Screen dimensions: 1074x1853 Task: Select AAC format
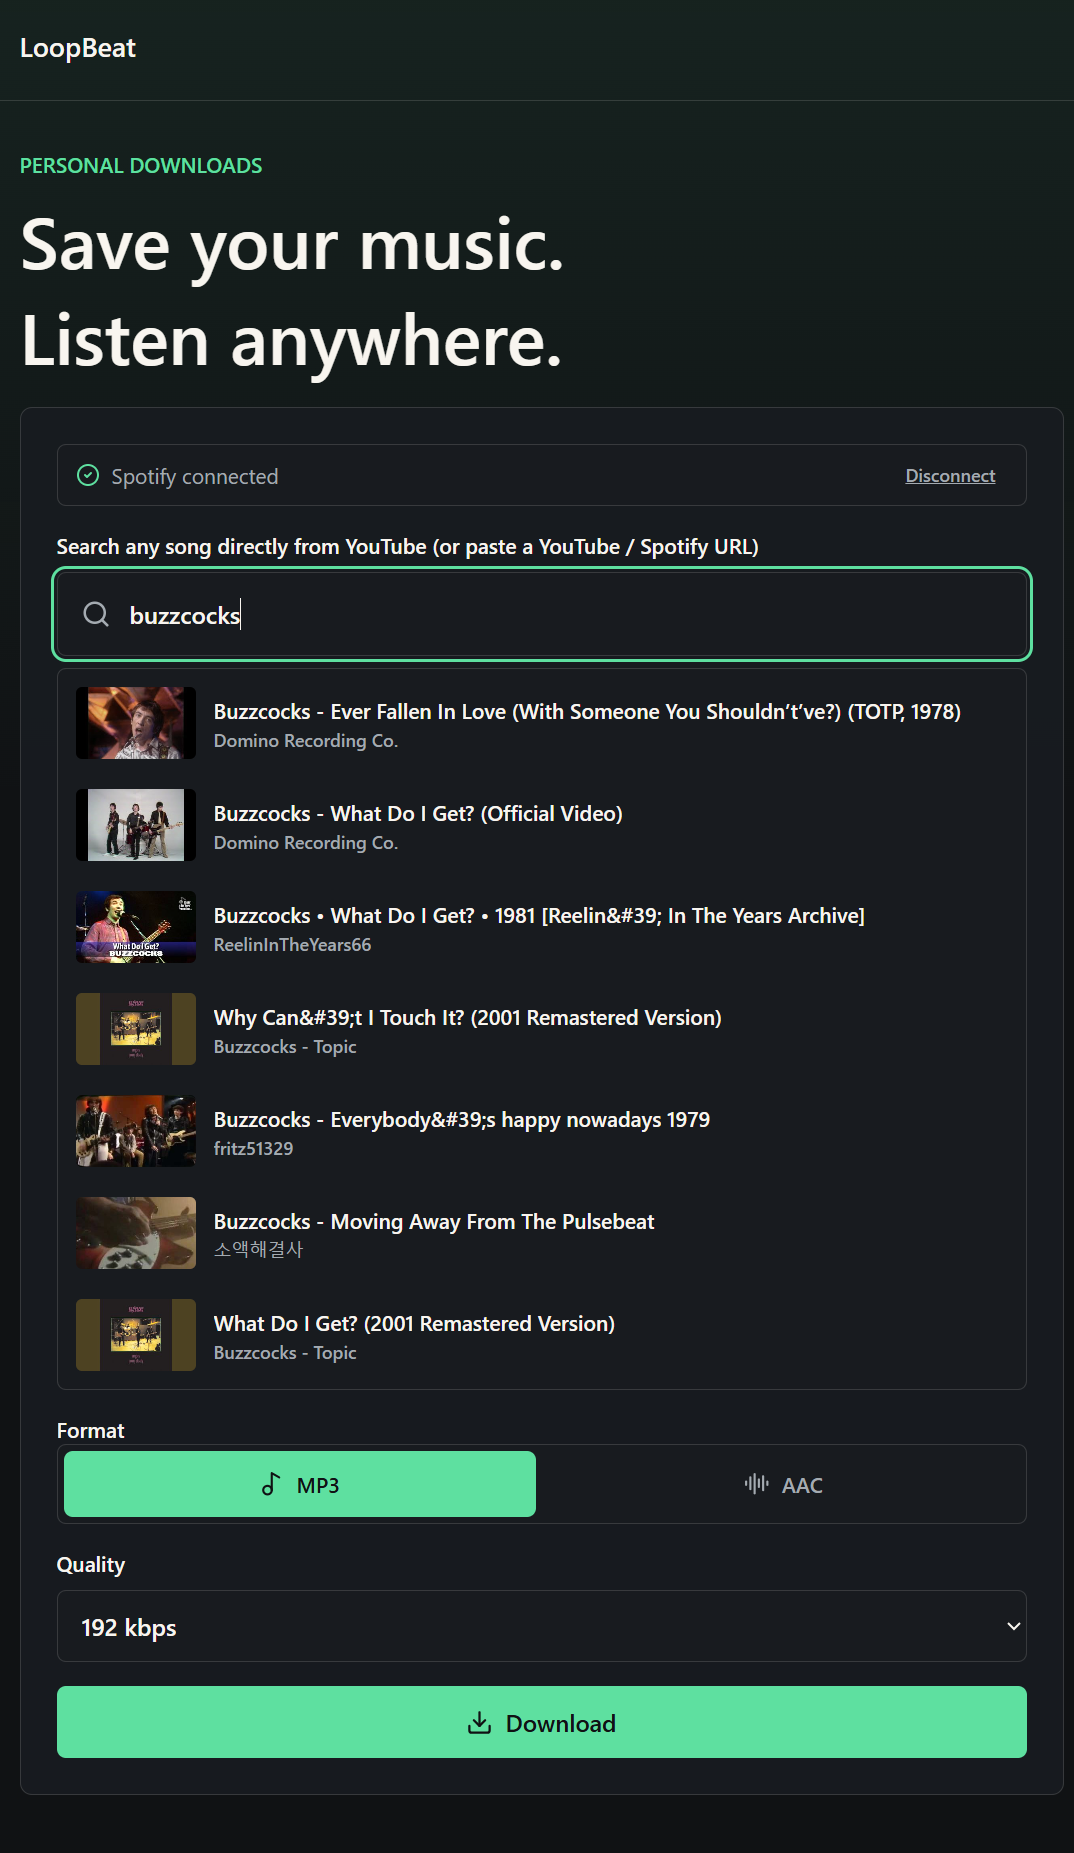783,1484
